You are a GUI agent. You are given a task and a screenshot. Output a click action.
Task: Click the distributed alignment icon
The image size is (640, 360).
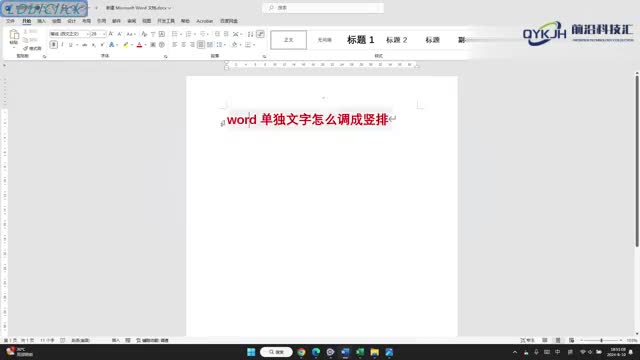point(209,45)
